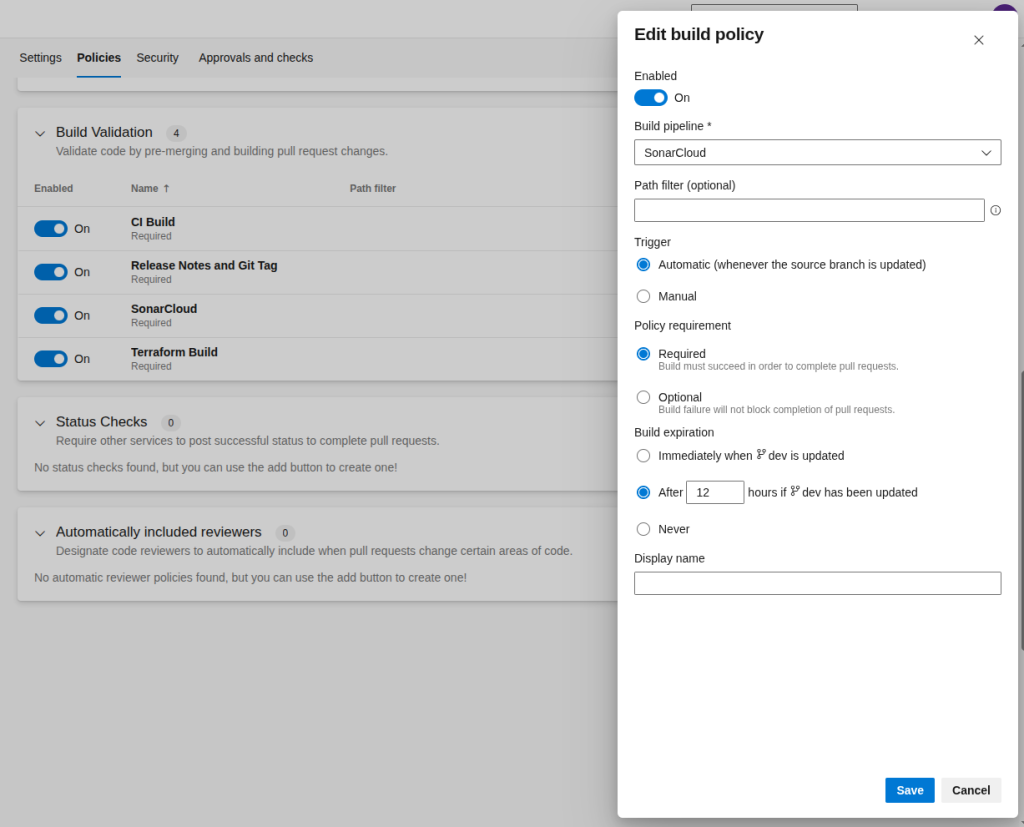Collapse the Build Validation section
Image resolution: width=1024 pixels, height=827 pixels.
[x=40, y=133]
